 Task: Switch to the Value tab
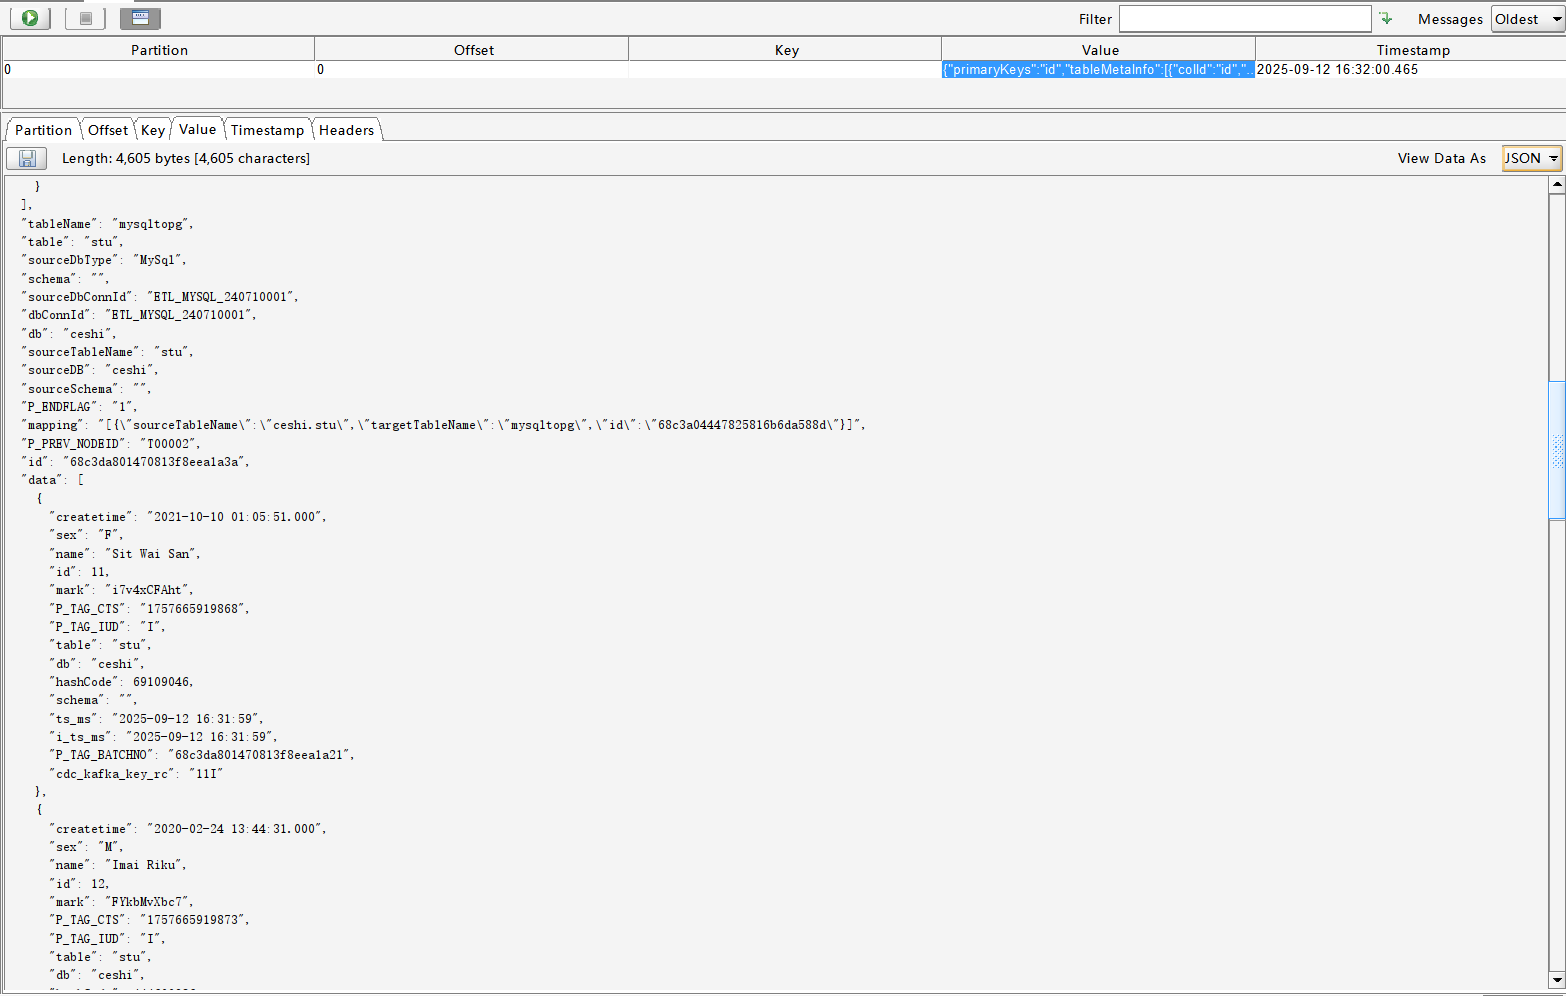click(198, 129)
